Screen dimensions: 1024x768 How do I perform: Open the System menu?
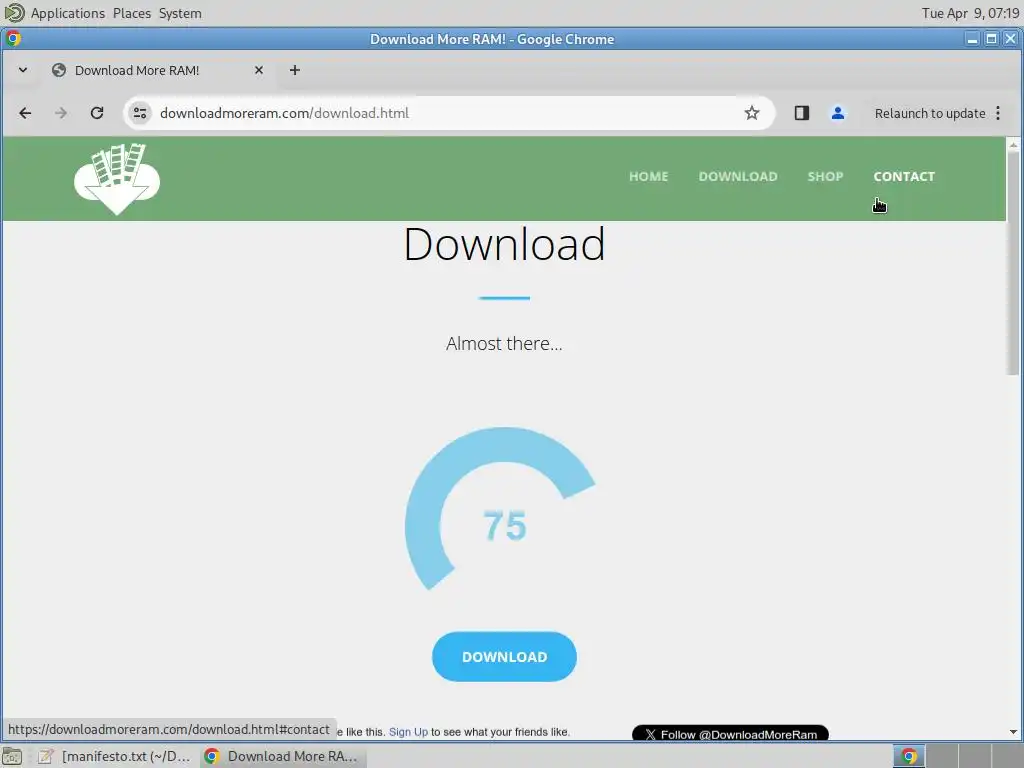click(x=180, y=13)
